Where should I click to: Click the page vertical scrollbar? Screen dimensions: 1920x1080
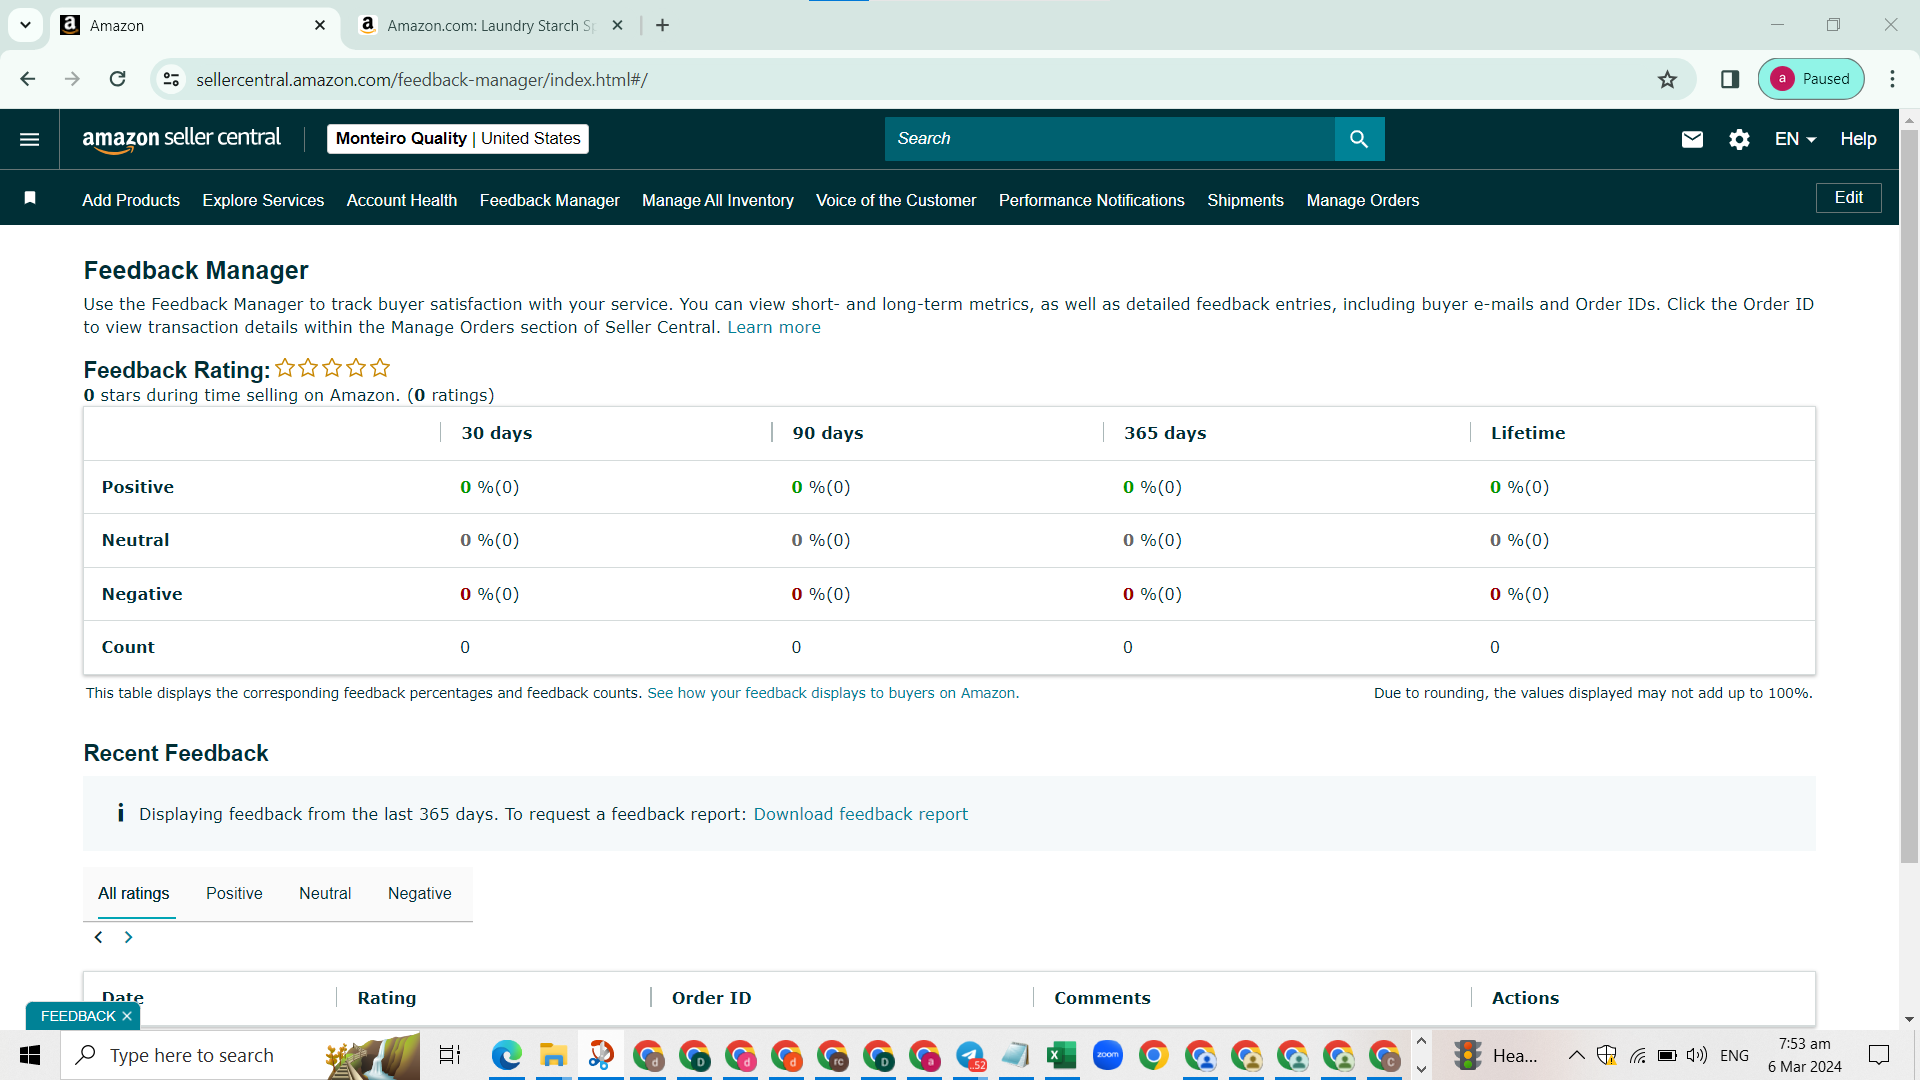(1909, 495)
